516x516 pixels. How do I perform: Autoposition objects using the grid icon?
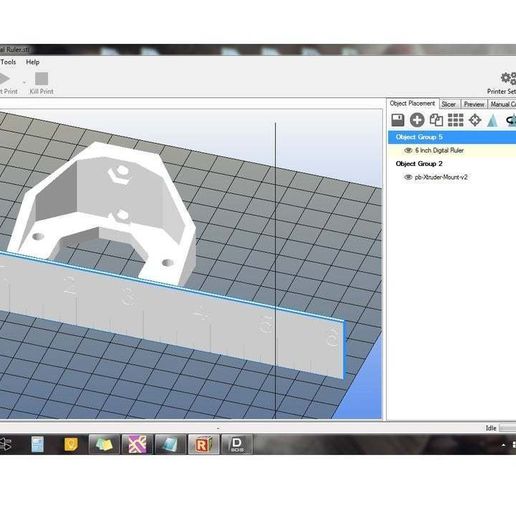456,120
